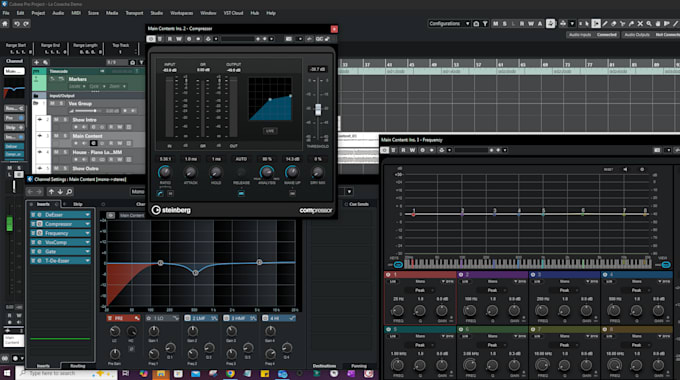Switch to Strip tab in Channel Settings
This screenshot has height=380, width=680.
pos(78,204)
